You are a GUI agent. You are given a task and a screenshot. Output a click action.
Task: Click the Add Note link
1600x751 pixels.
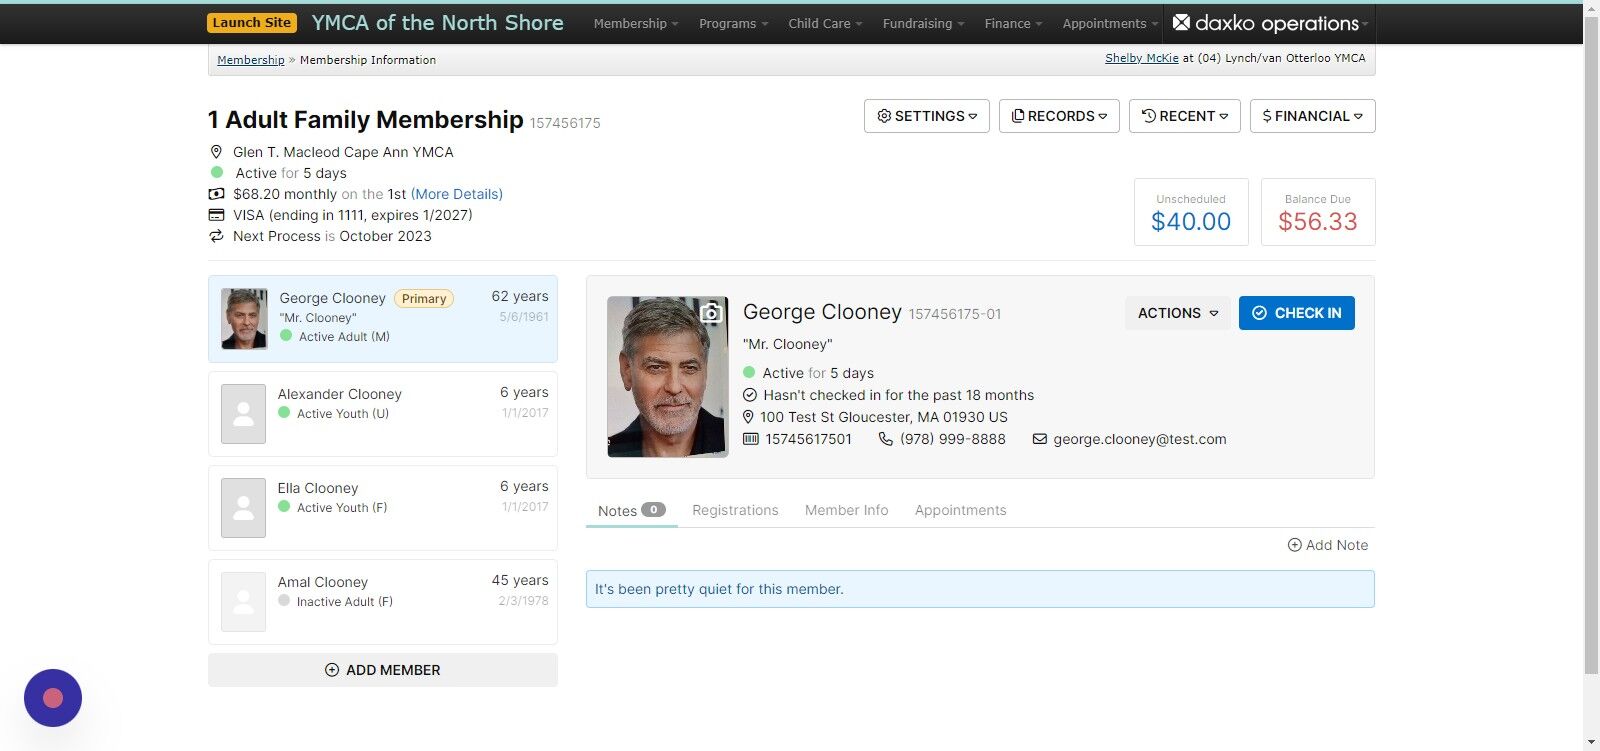click(x=1328, y=545)
